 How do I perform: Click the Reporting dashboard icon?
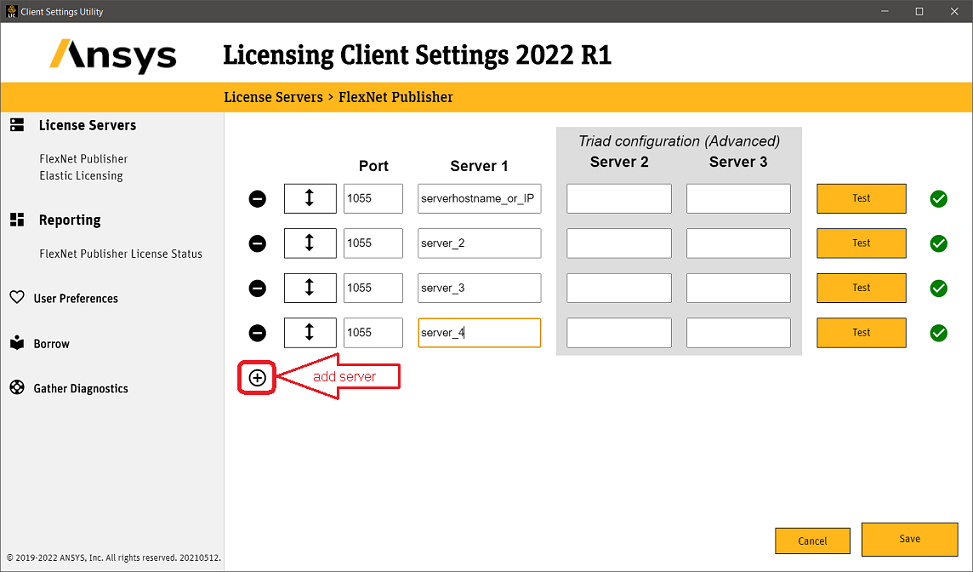coord(17,220)
